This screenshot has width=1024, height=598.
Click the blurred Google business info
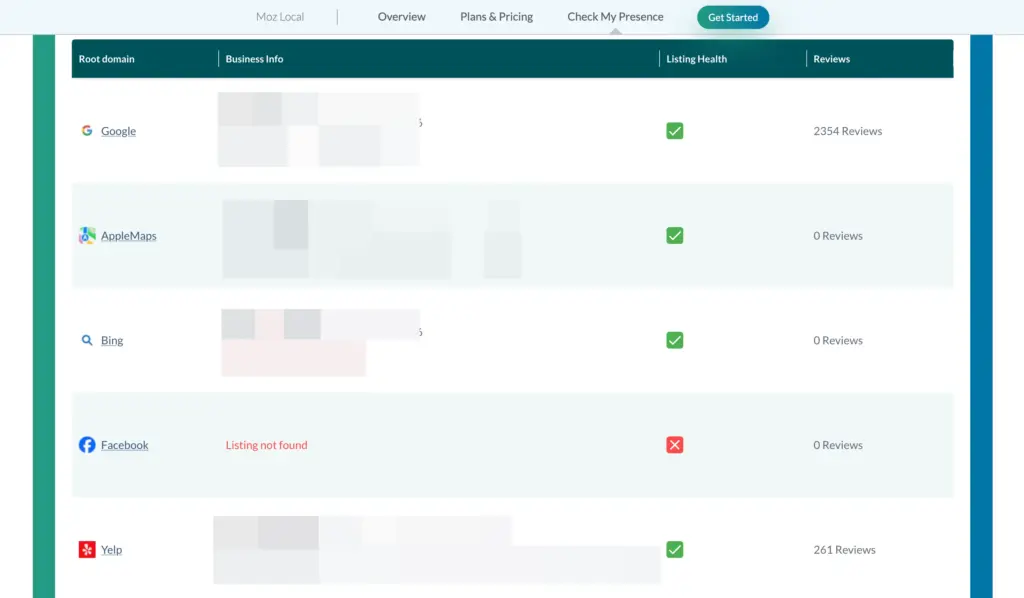319,129
